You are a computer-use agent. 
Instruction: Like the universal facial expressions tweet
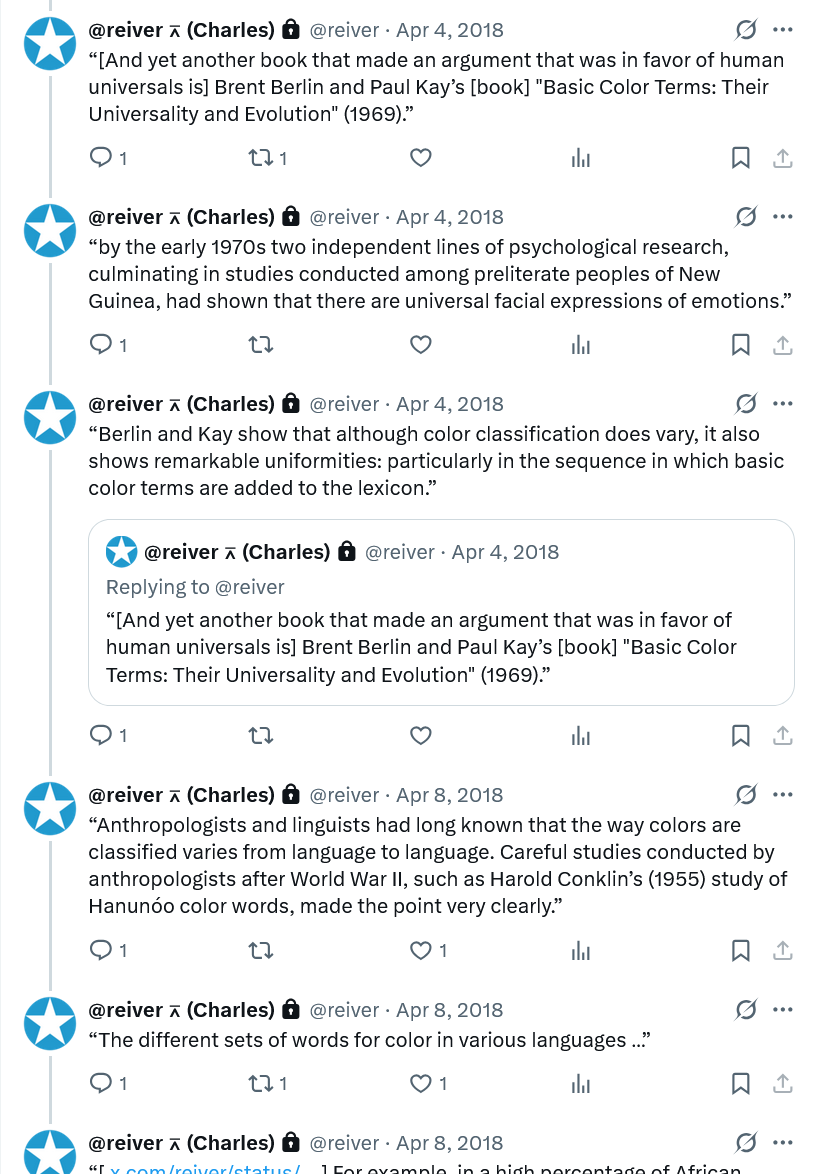pyautogui.click(x=421, y=345)
